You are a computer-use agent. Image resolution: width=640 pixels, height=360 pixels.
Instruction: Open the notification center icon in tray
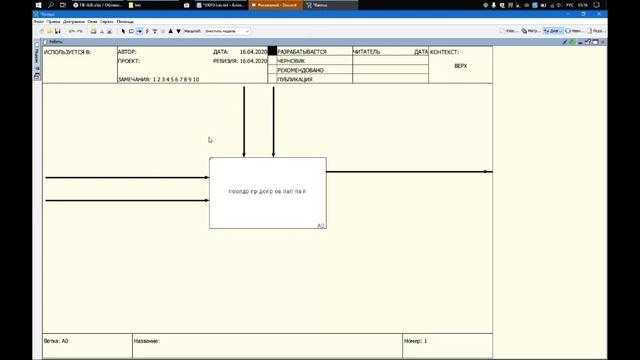(x=596, y=5)
